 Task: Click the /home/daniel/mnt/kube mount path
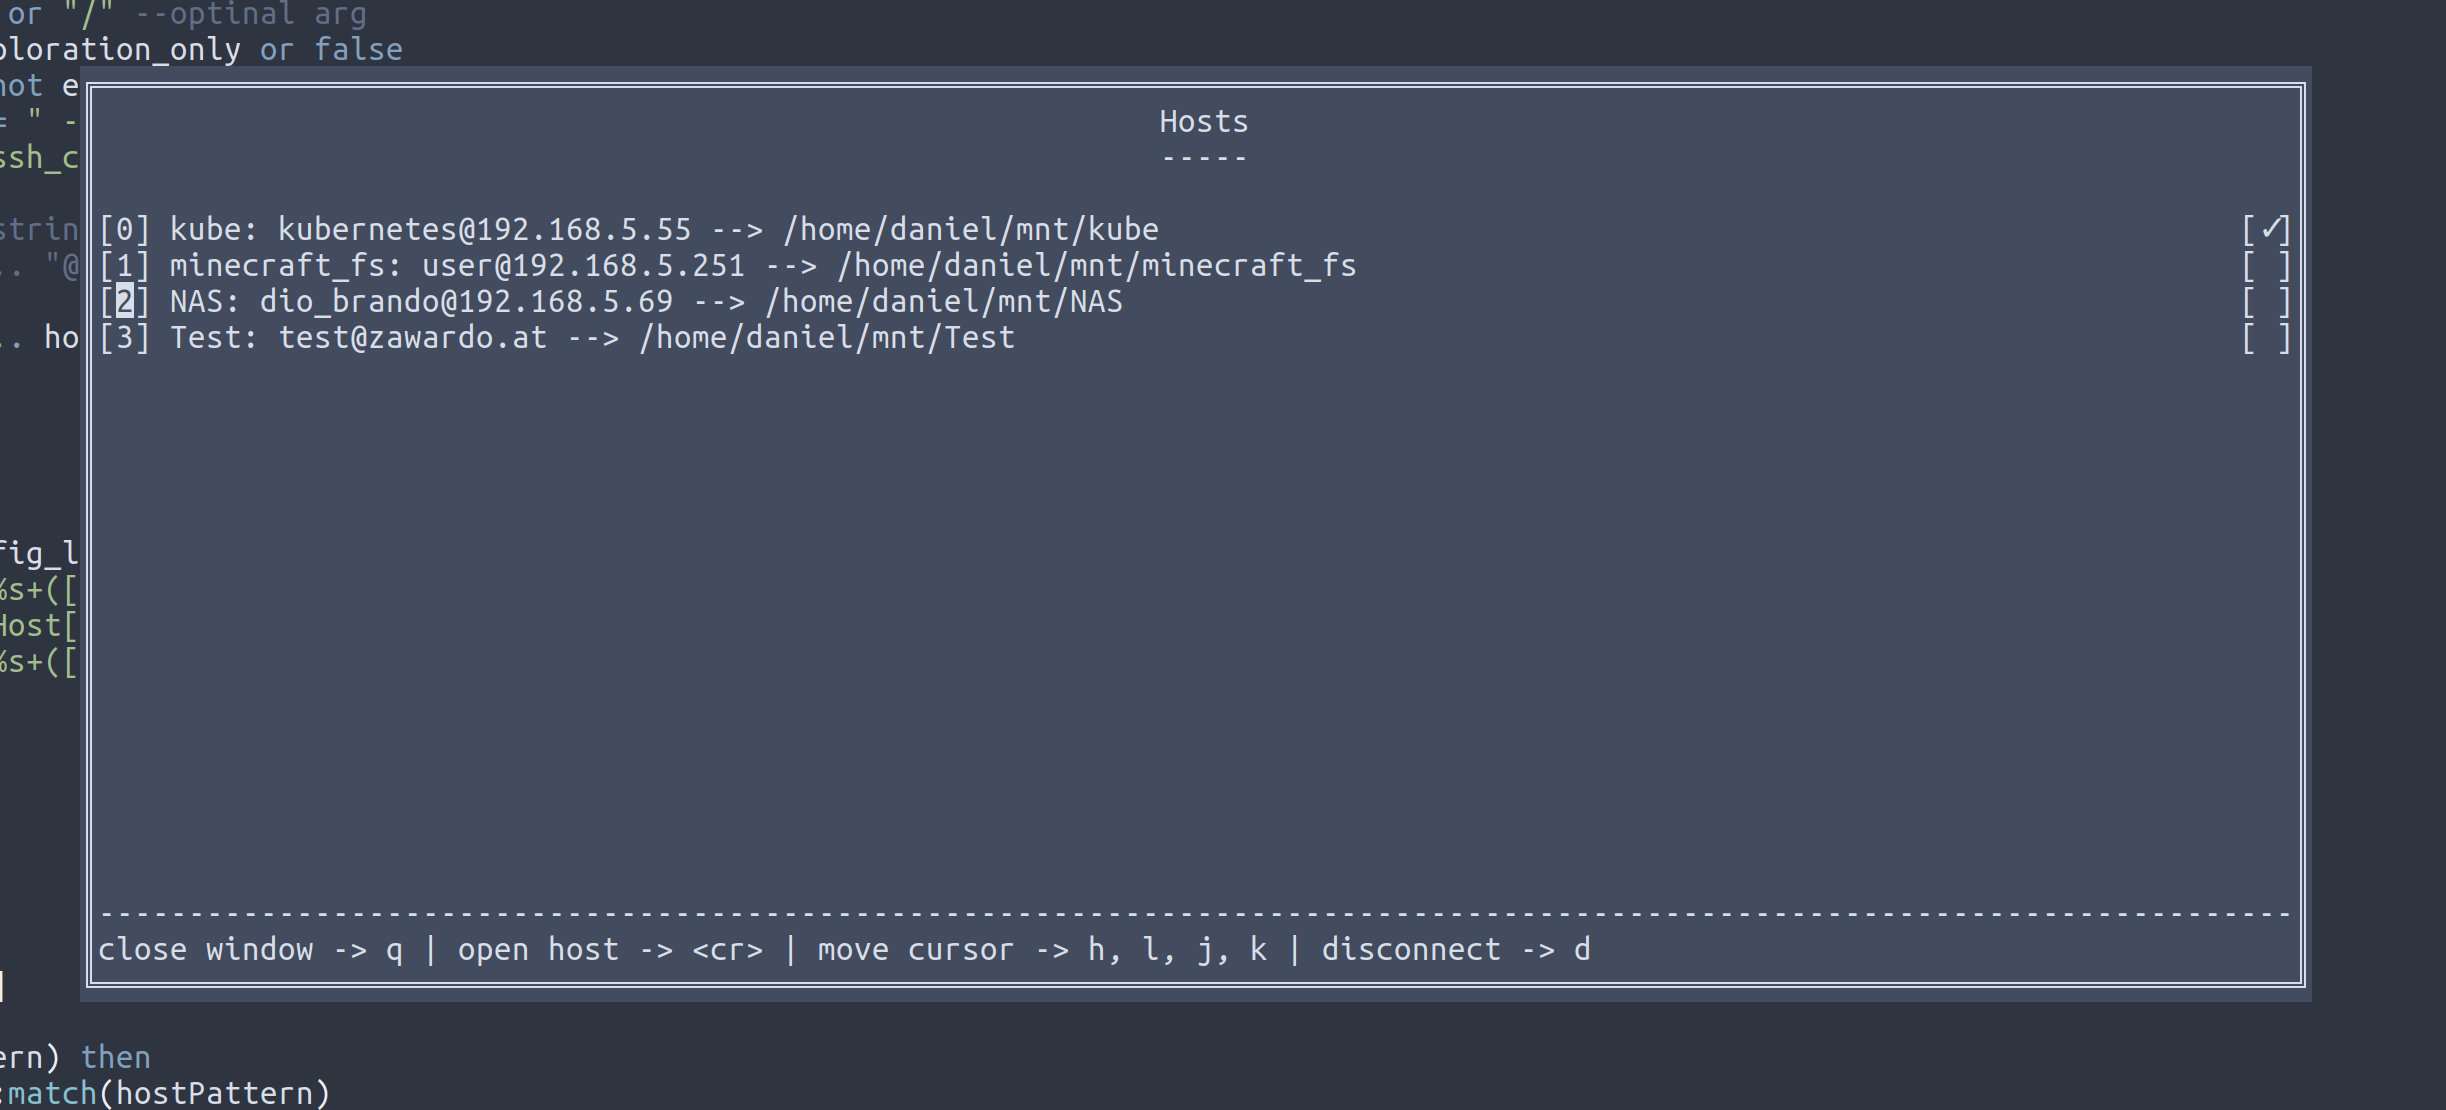coord(970,230)
